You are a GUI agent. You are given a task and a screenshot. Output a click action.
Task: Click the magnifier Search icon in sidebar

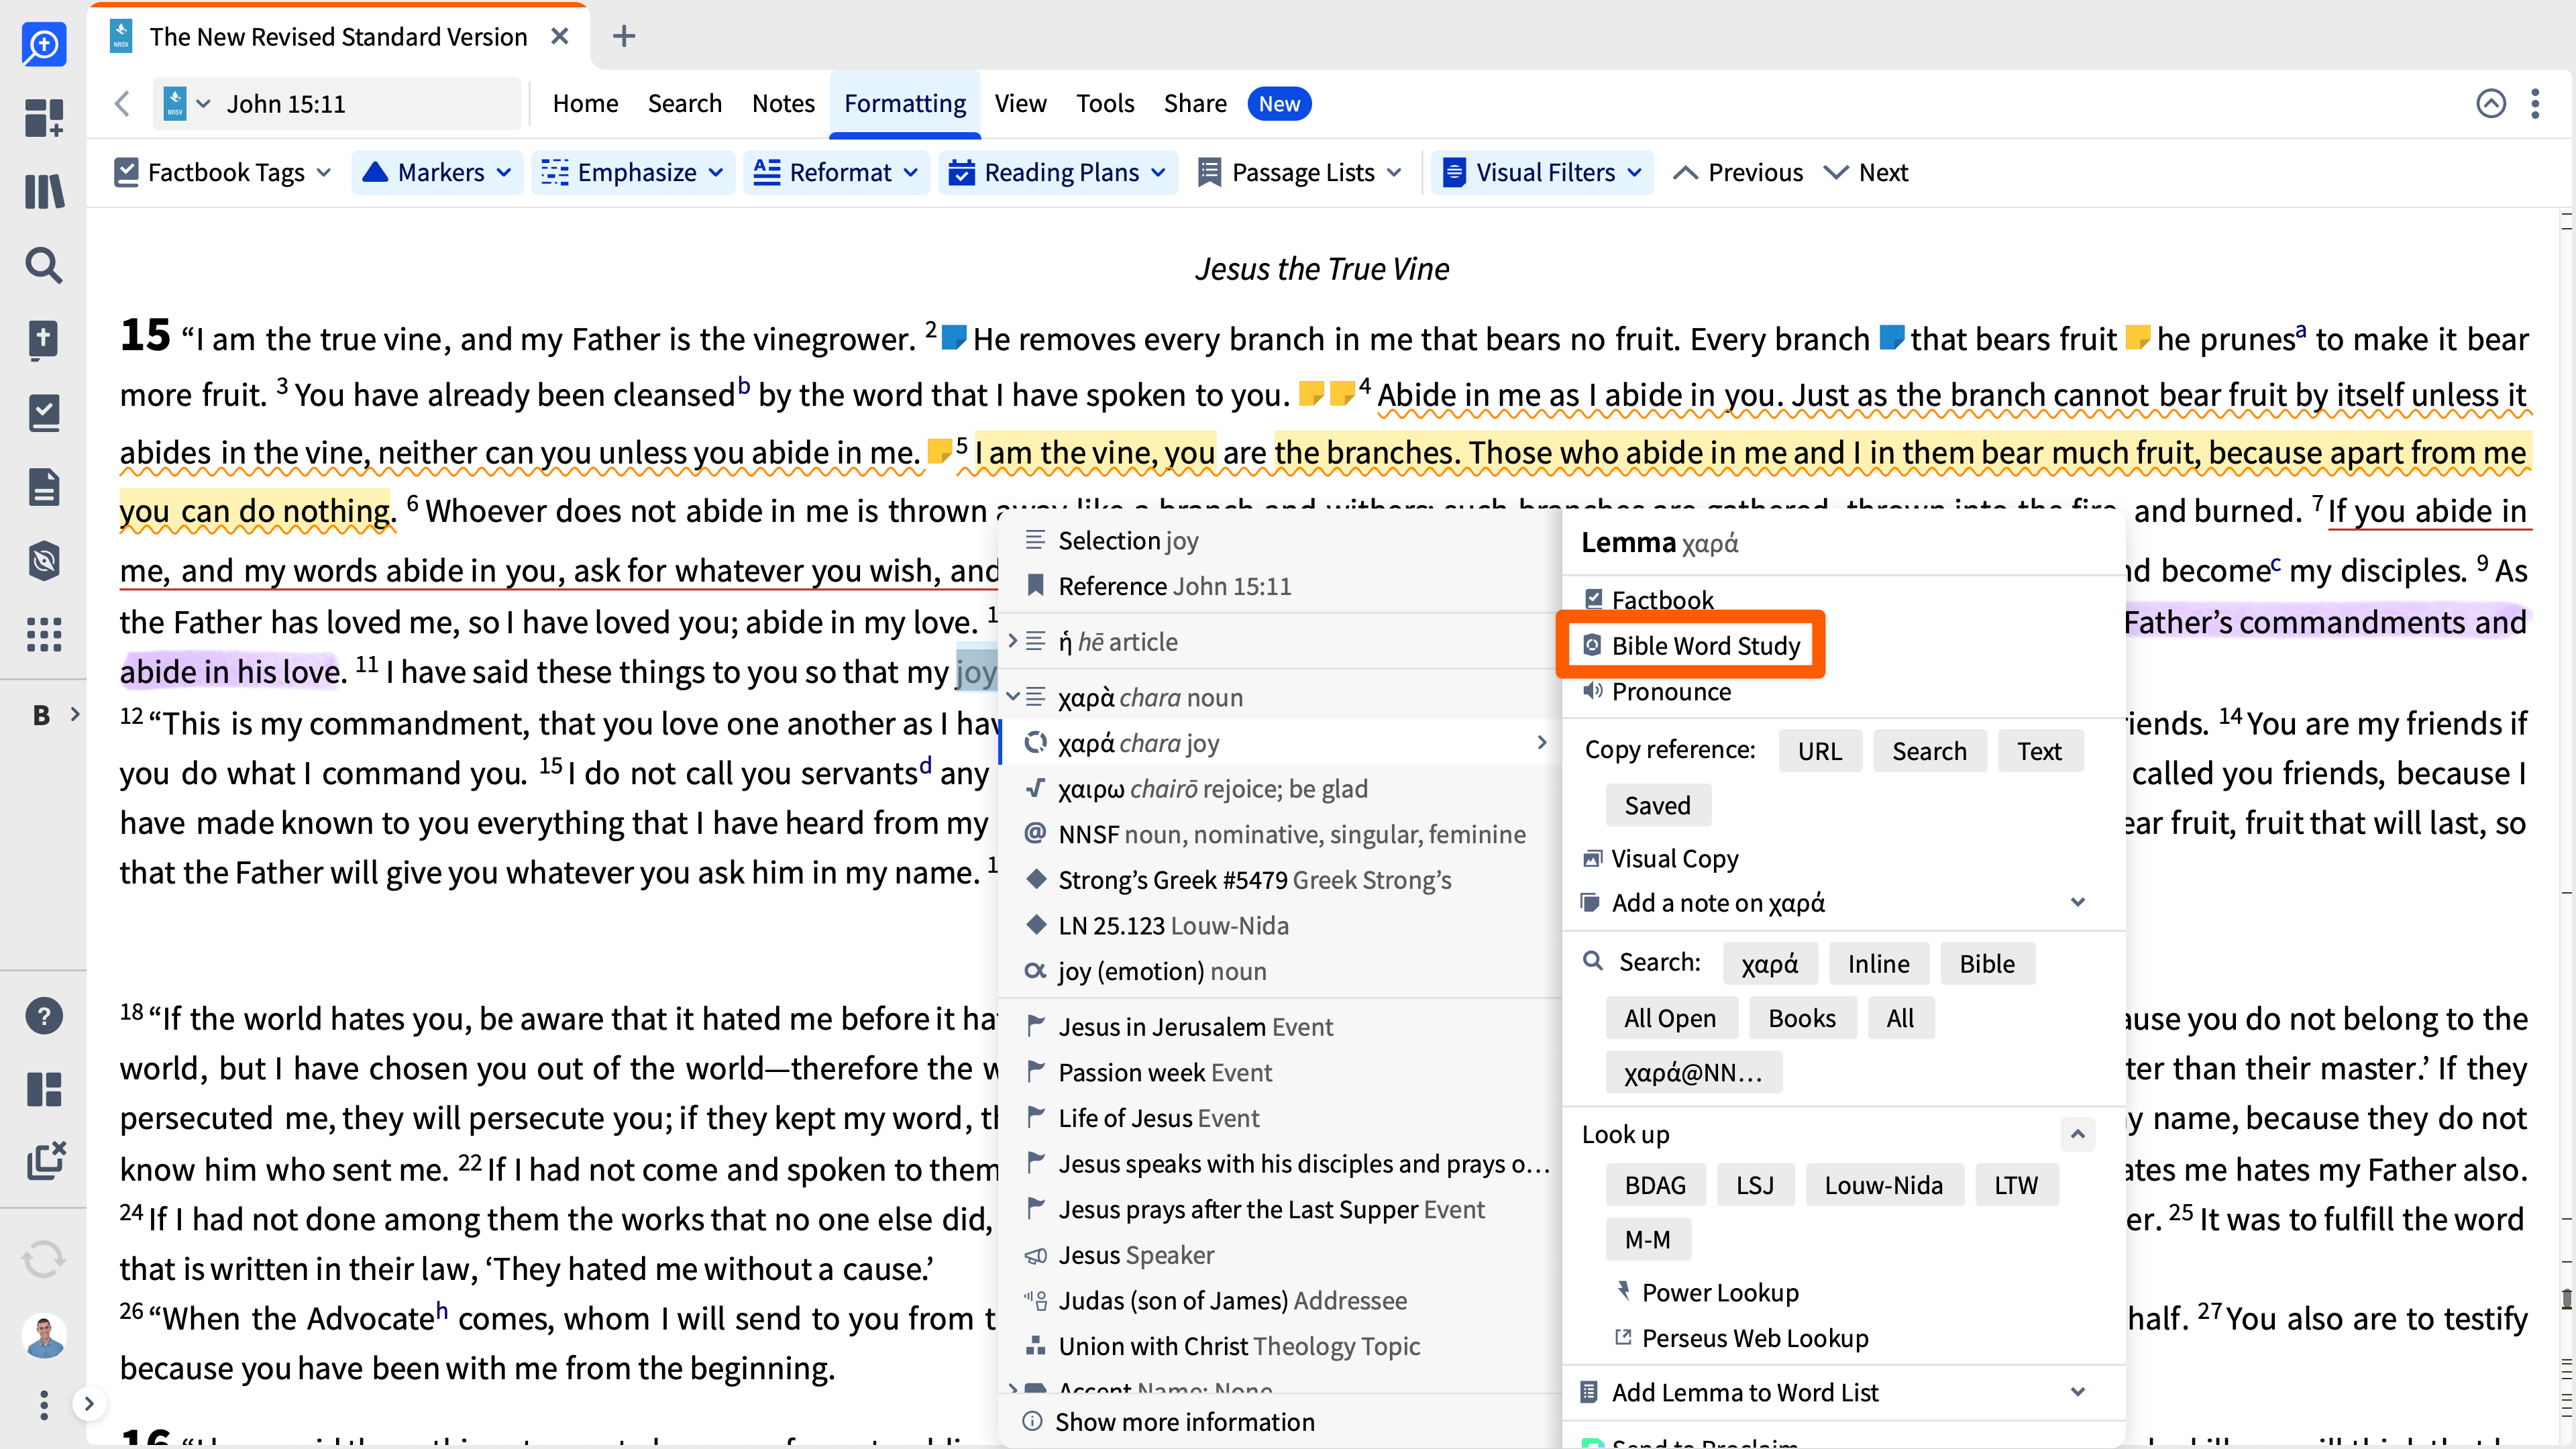click(44, 265)
